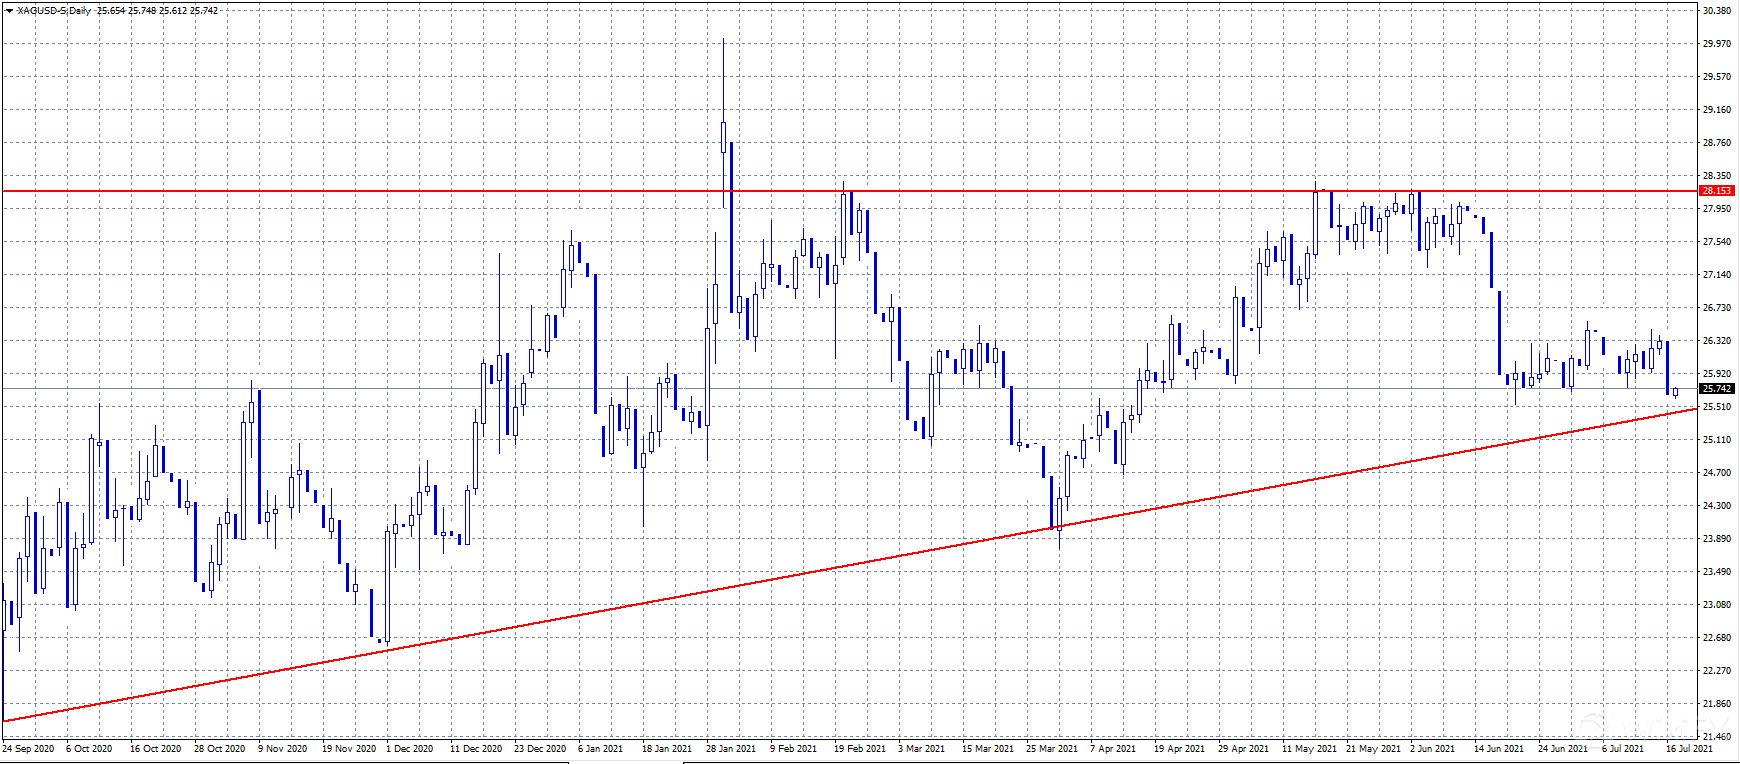This screenshot has height=764, width=1740.
Task: Click the 25 Mar 2021 date label
Action: click(x=1052, y=748)
